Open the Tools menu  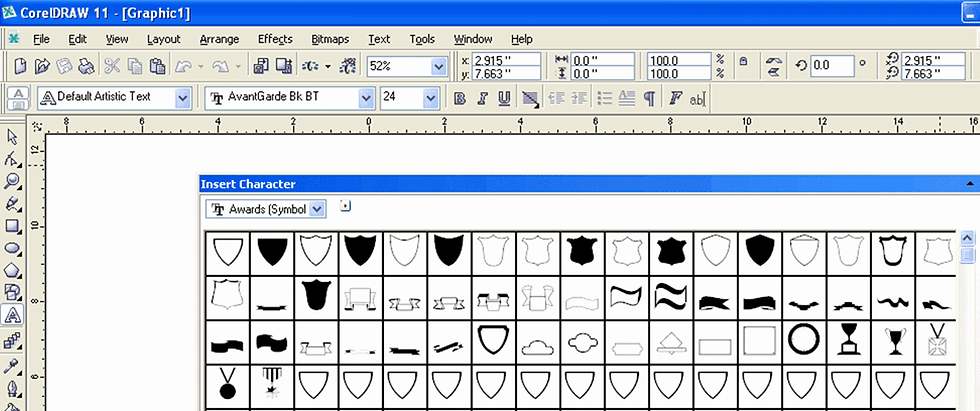click(x=422, y=39)
